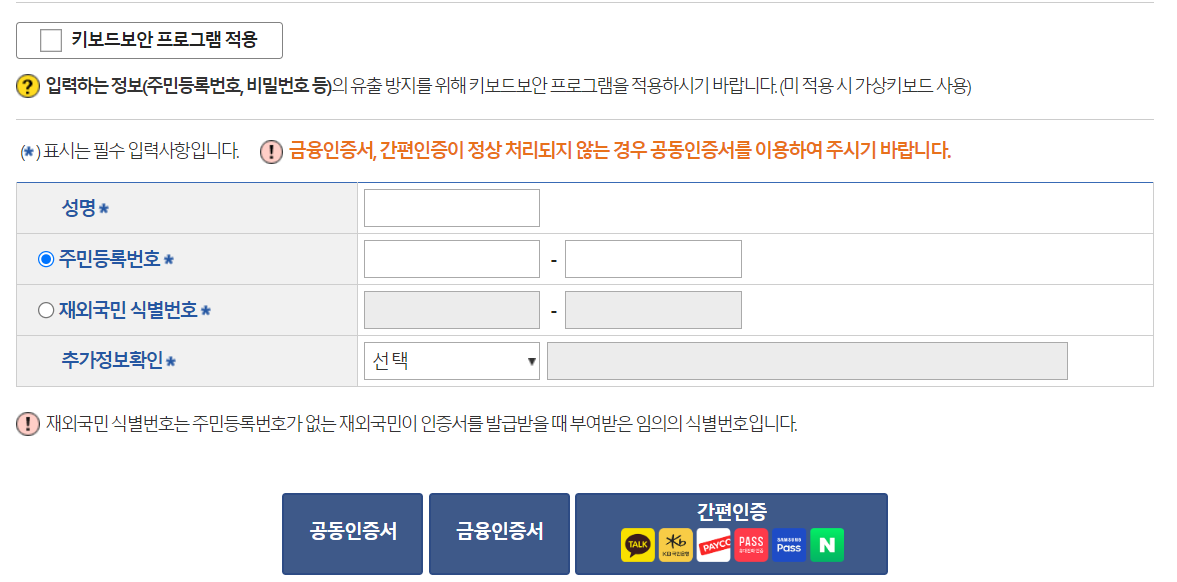
Task: Click the text field beside 선택 dropdown
Action: (805, 360)
